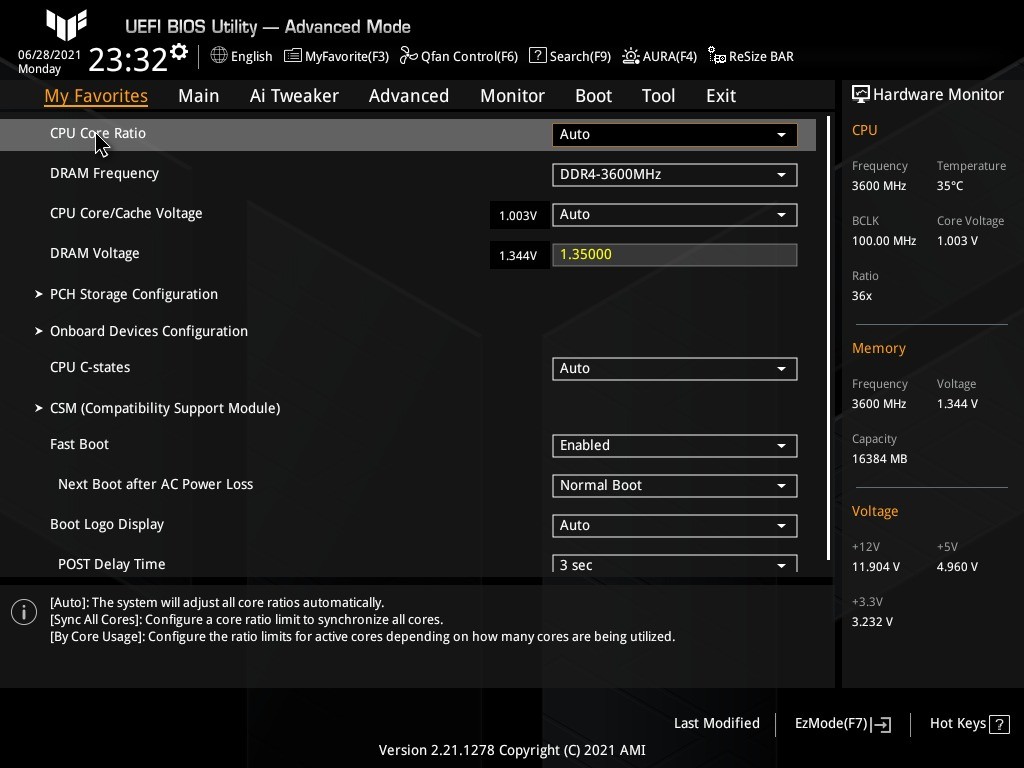Expand CSM (Compatibility Support Module)
The width and height of the screenshot is (1024, 768).
[x=164, y=408]
